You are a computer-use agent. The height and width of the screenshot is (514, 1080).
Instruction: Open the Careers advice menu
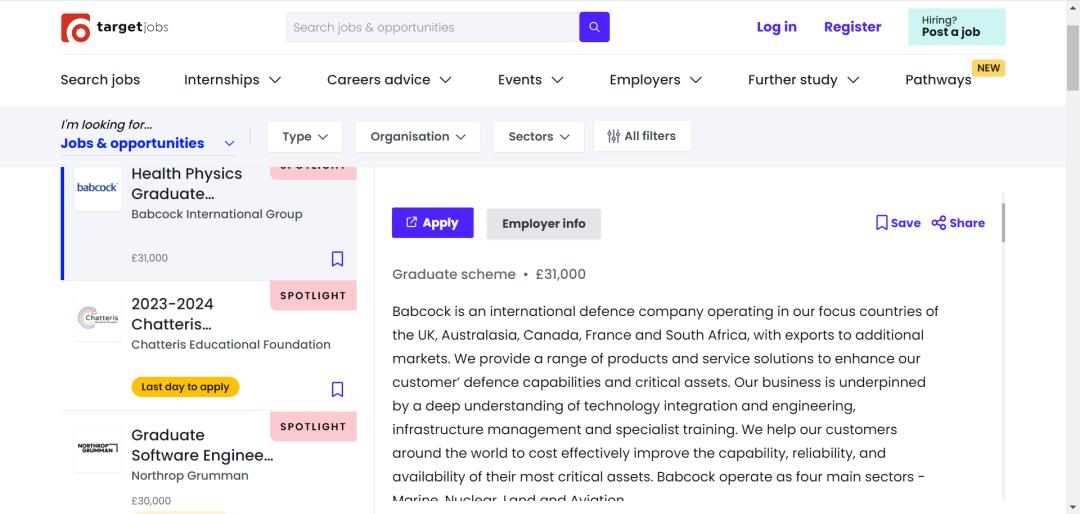click(x=389, y=80)
